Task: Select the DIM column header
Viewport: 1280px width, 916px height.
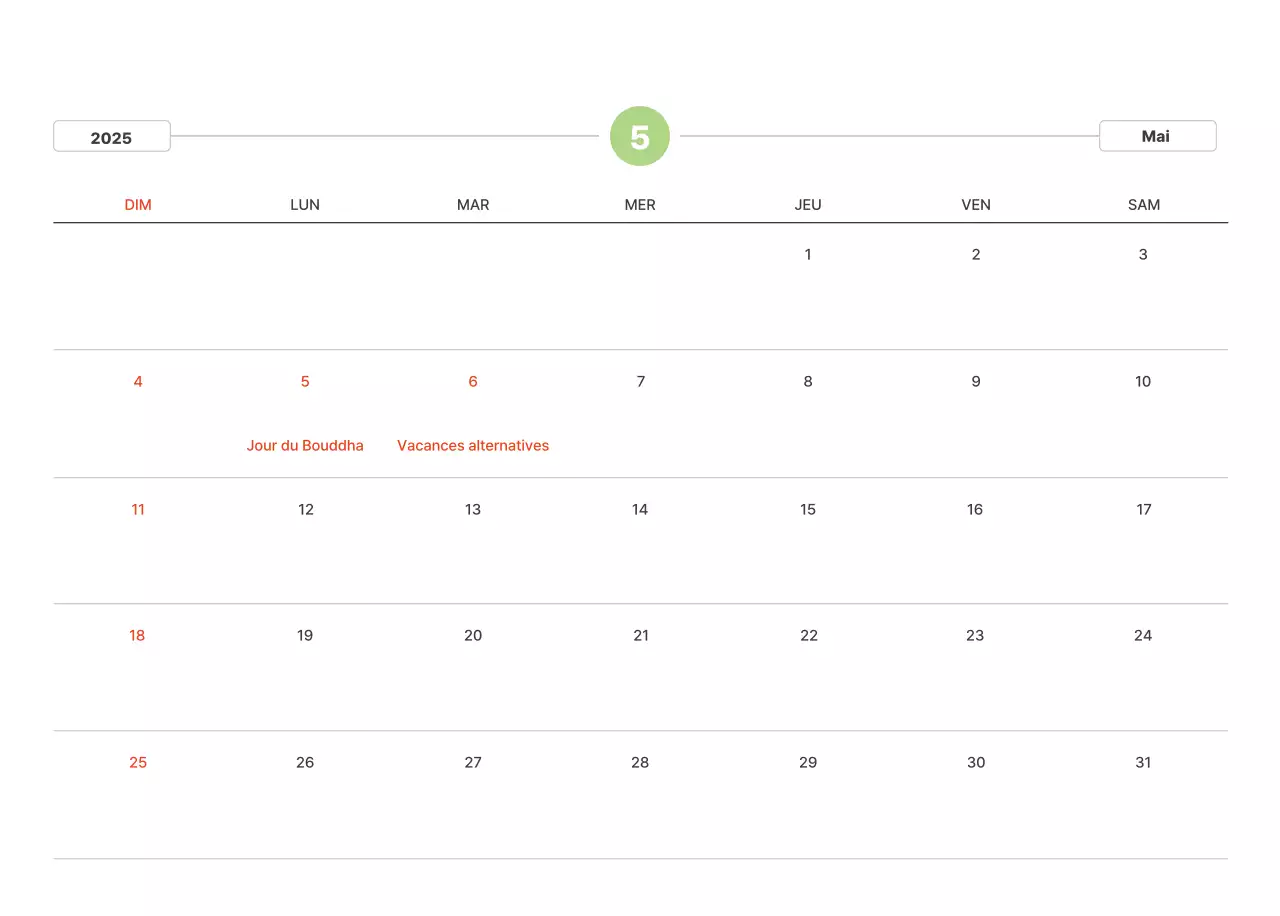Action: click(x=138, y=205)
